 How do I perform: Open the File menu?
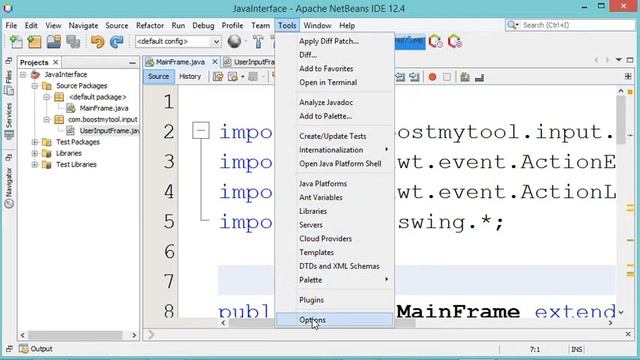pyautogui.click(x=11, y=25)
